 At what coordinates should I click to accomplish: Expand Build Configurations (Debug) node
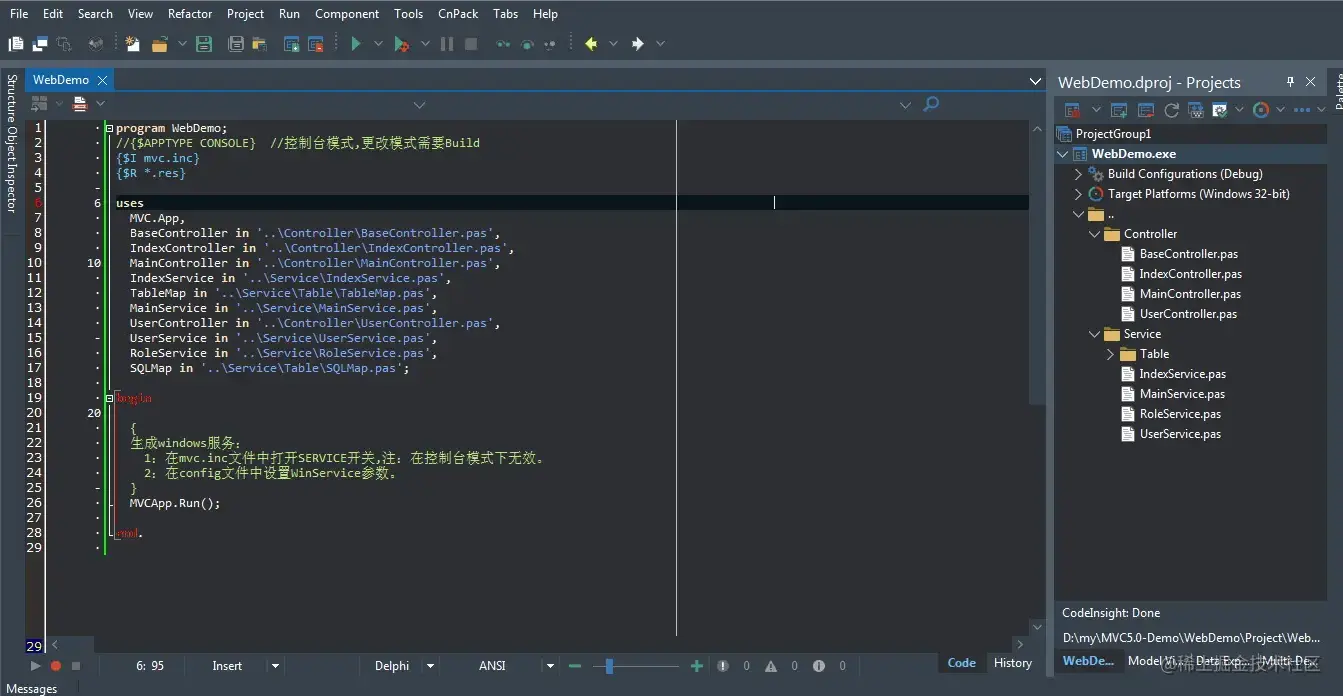click(x=1078, y=174)
